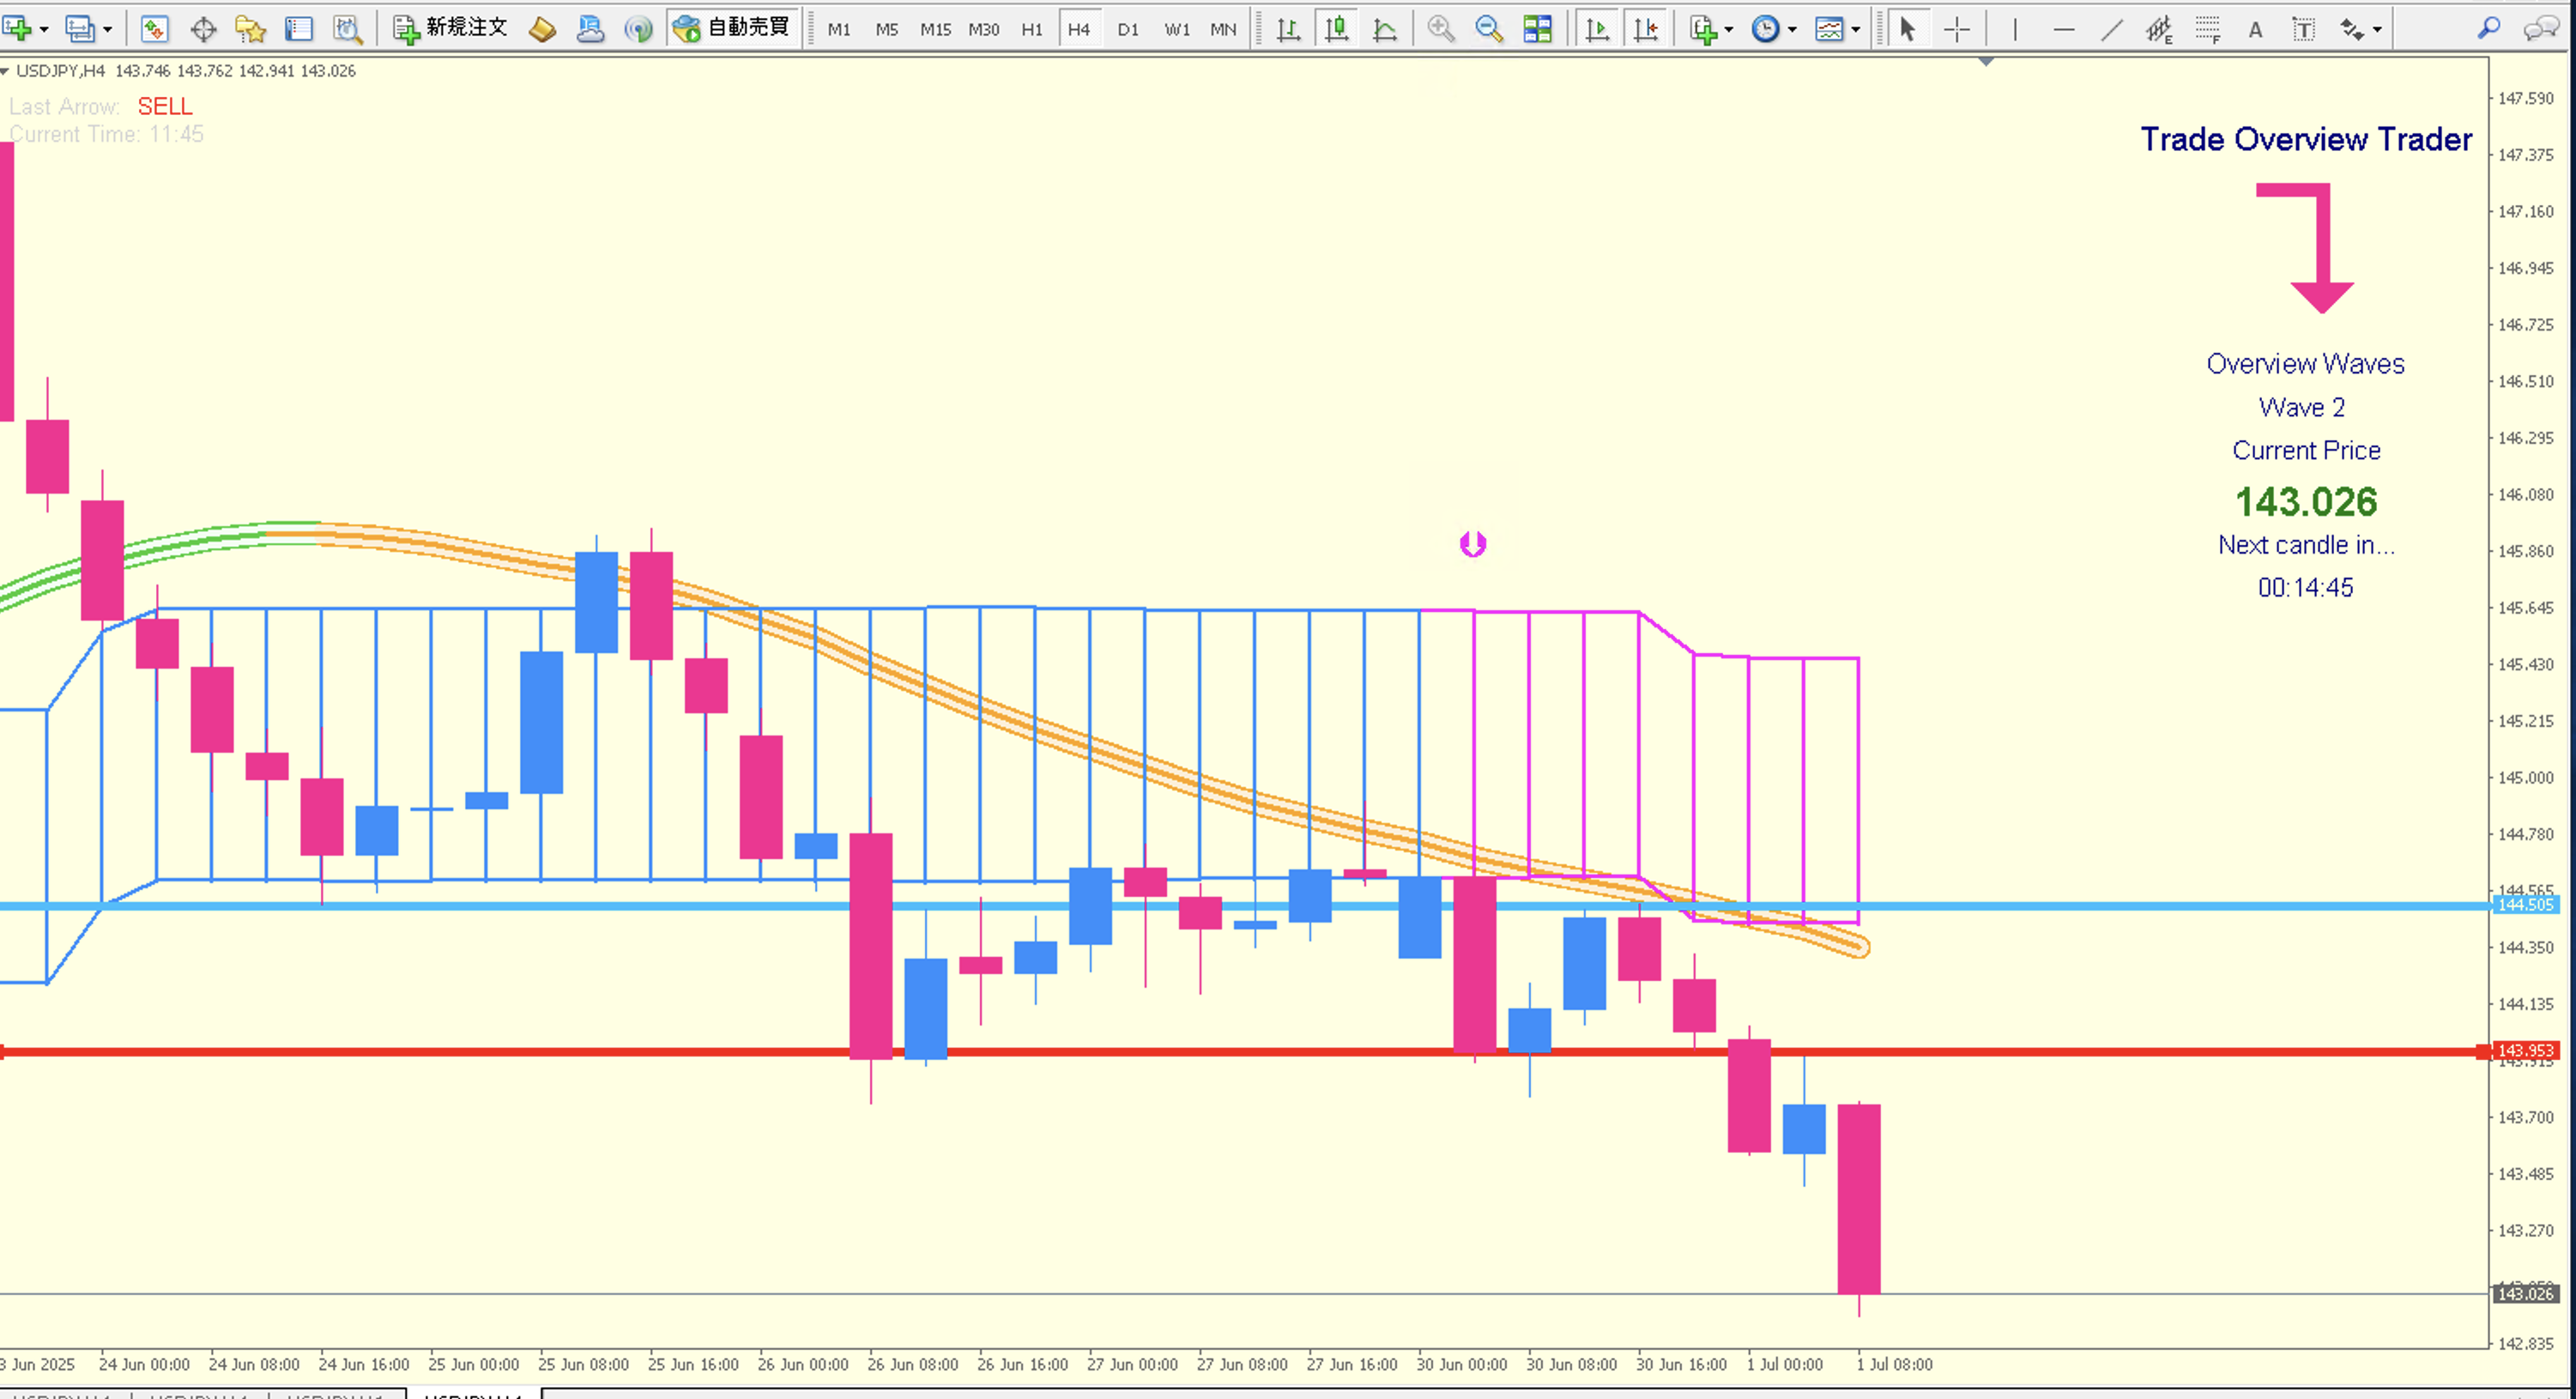
Task: Expand the periodicity clock dropdown arrow
Action: pyautogui.click(x=1792, y=29)
